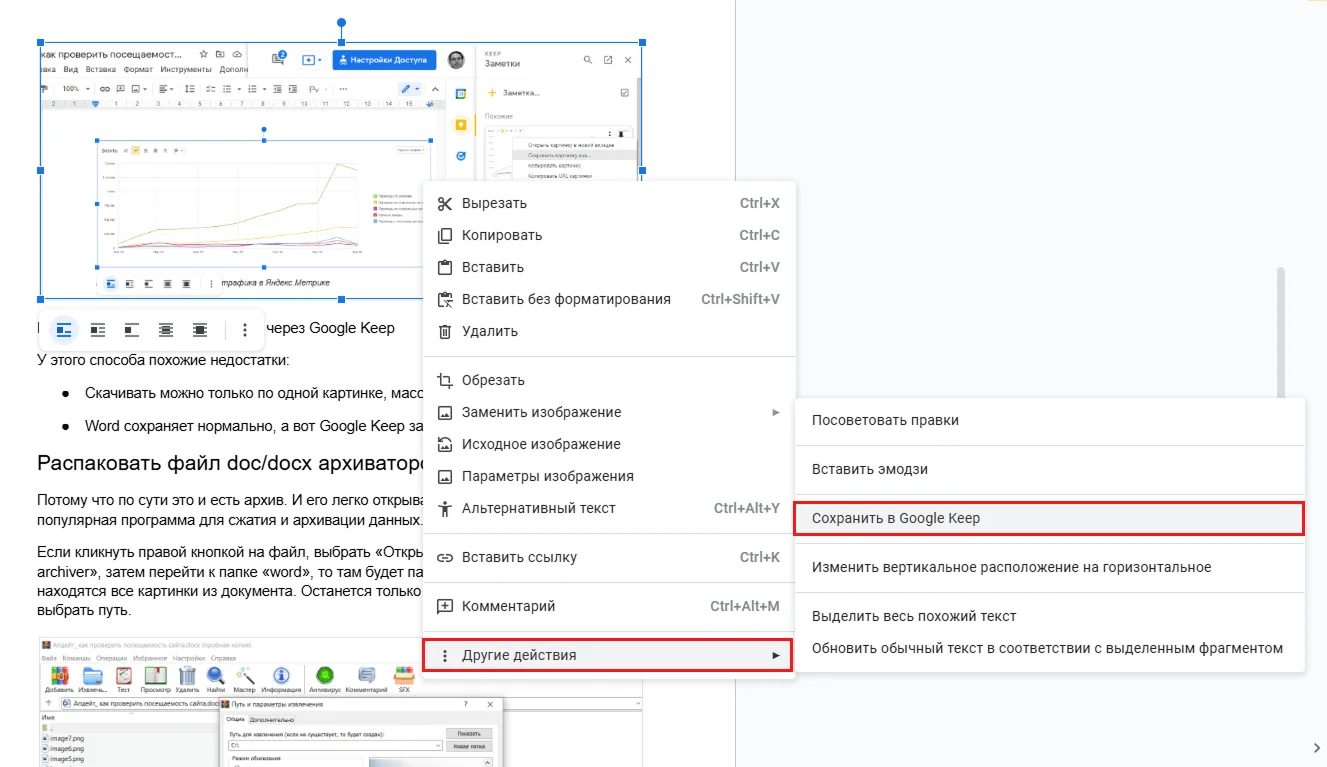Screen dimensions: 1327x767
Task: Open three-dot image options in floating toolbar
Action: (245, 329)
